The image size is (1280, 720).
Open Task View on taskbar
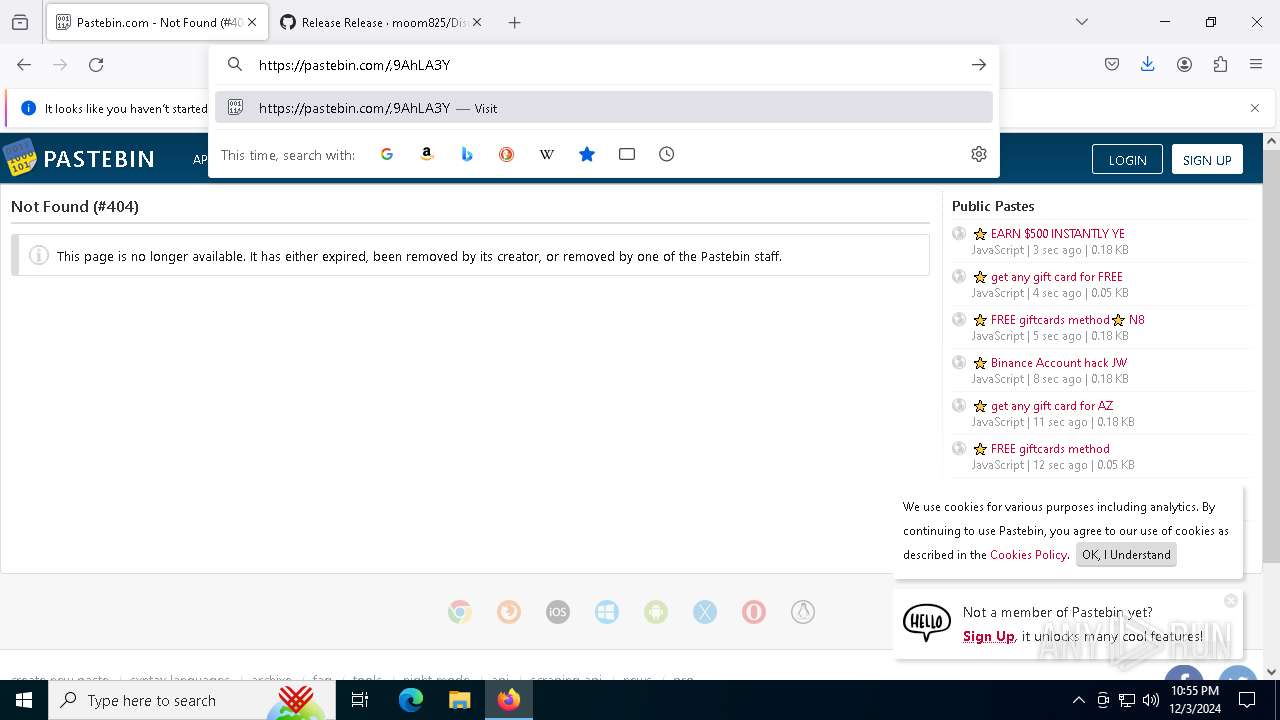360,700
